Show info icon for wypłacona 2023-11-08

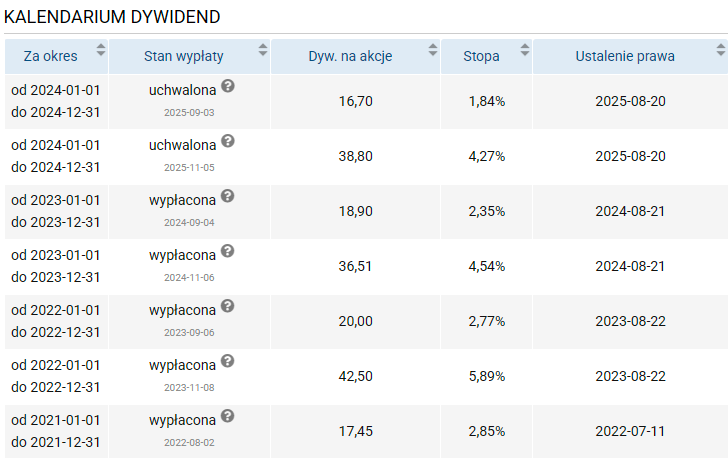[228, 361]
